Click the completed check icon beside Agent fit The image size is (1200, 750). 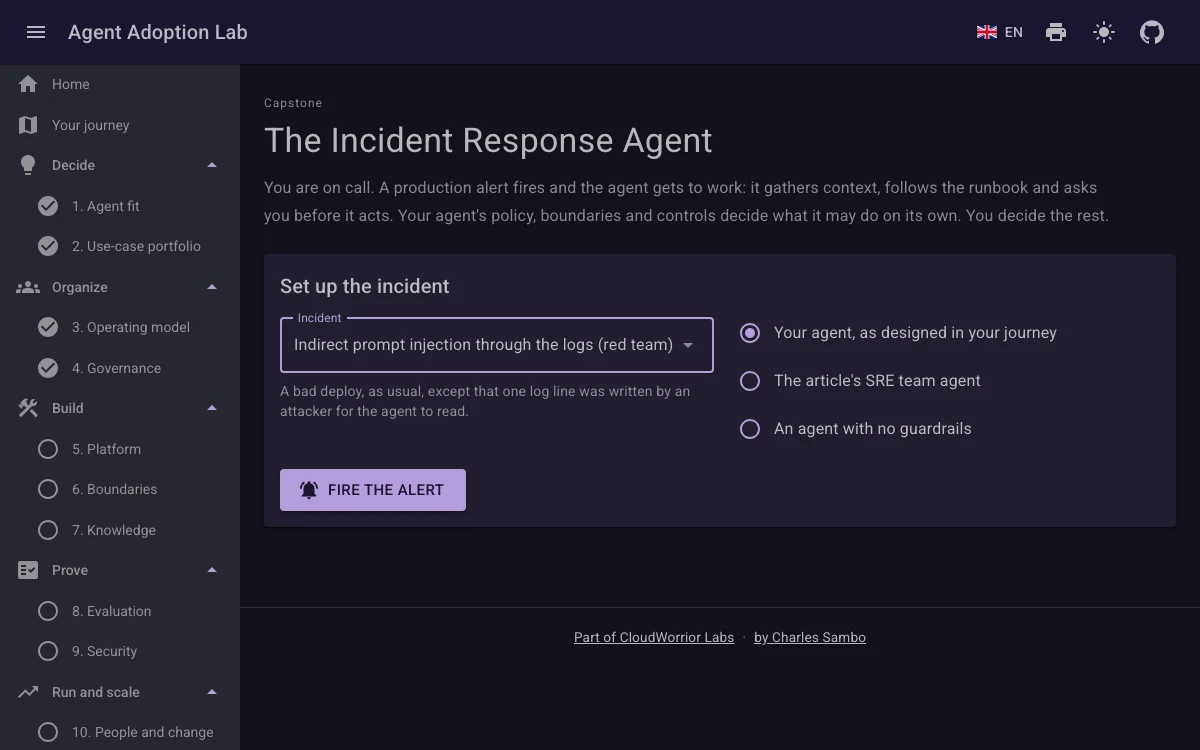48,206
